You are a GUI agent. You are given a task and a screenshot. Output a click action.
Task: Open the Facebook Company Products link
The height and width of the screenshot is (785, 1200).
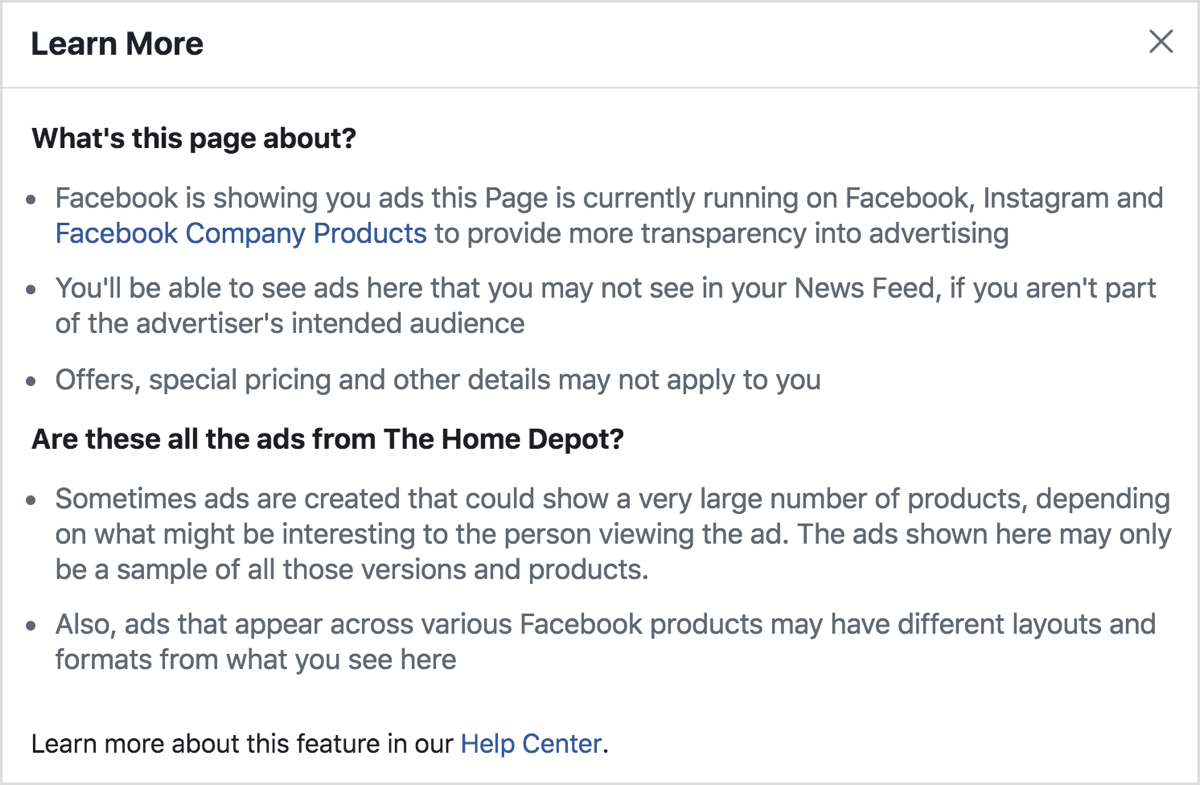coord(241,234)
